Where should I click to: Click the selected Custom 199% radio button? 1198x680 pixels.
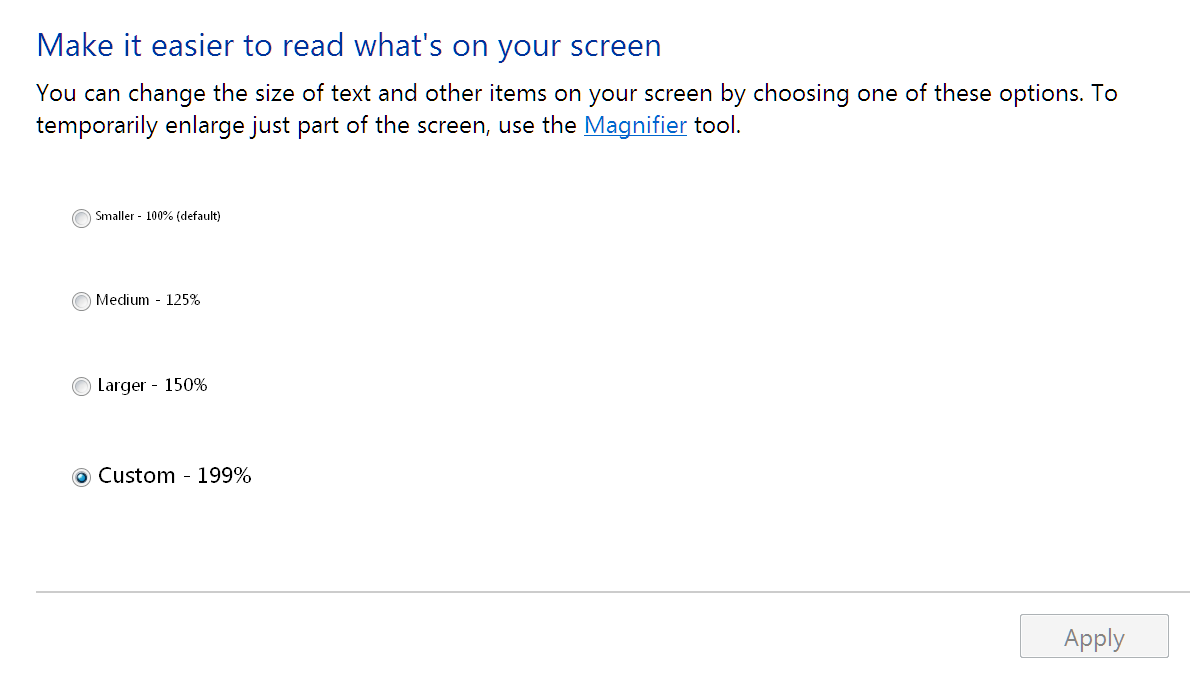click(81, 478)
